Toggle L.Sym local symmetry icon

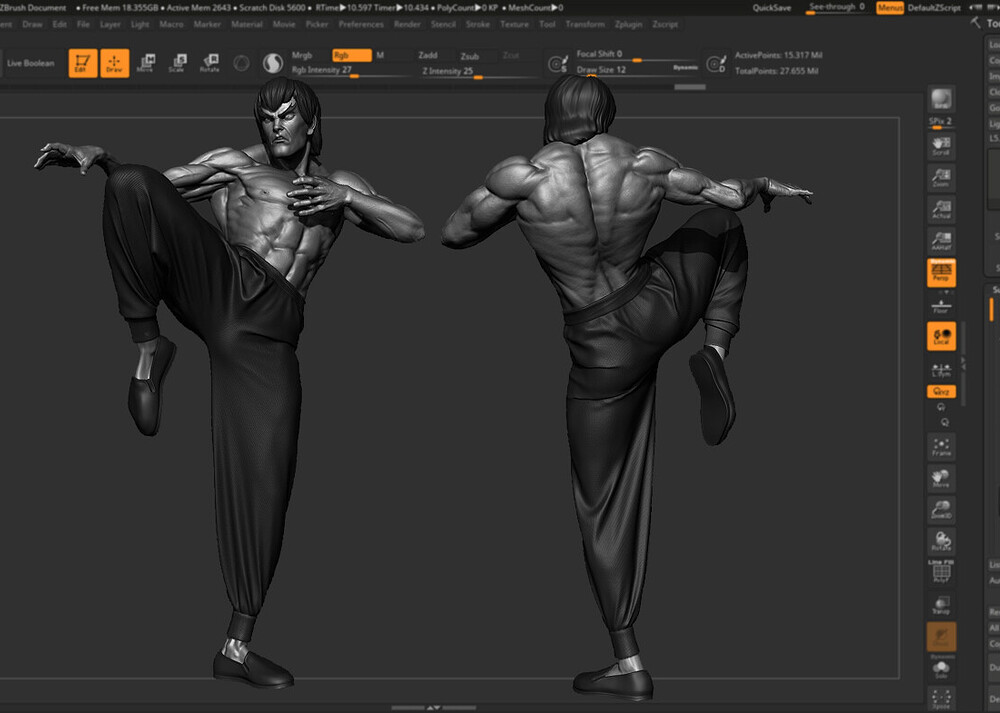coord(941,371)
